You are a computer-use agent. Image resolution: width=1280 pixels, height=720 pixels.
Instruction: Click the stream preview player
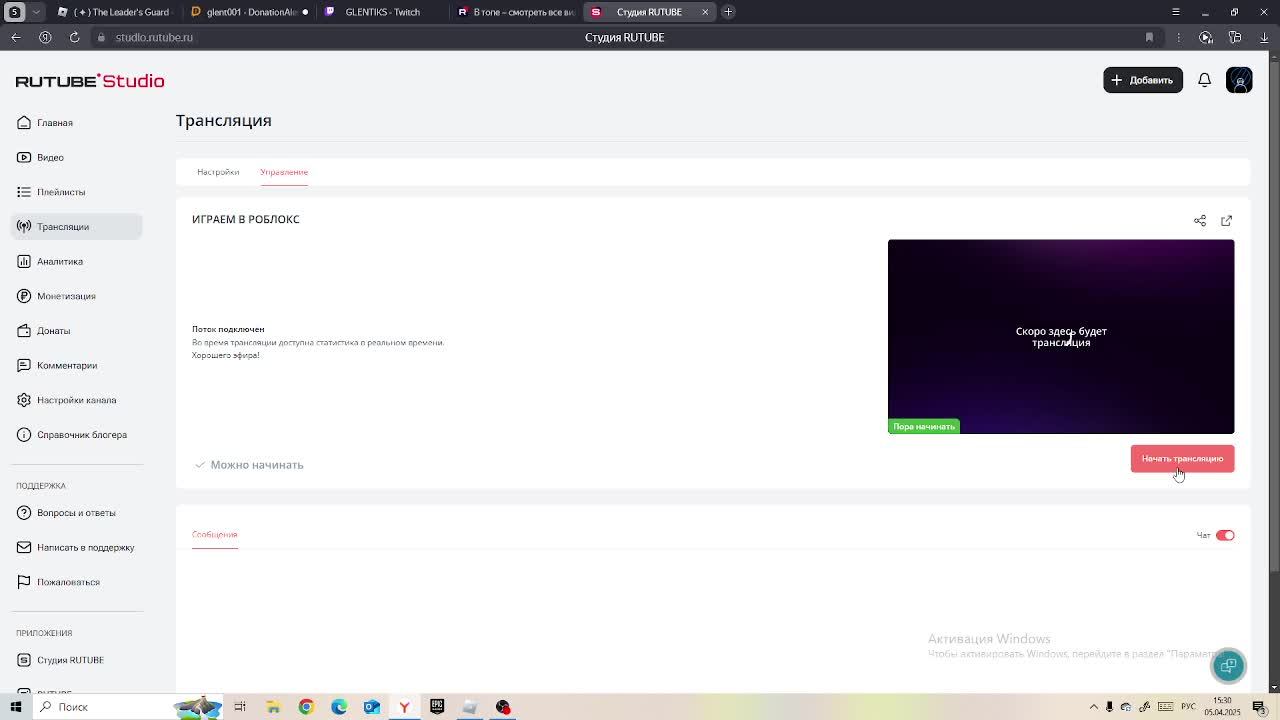pos(1061,336)
